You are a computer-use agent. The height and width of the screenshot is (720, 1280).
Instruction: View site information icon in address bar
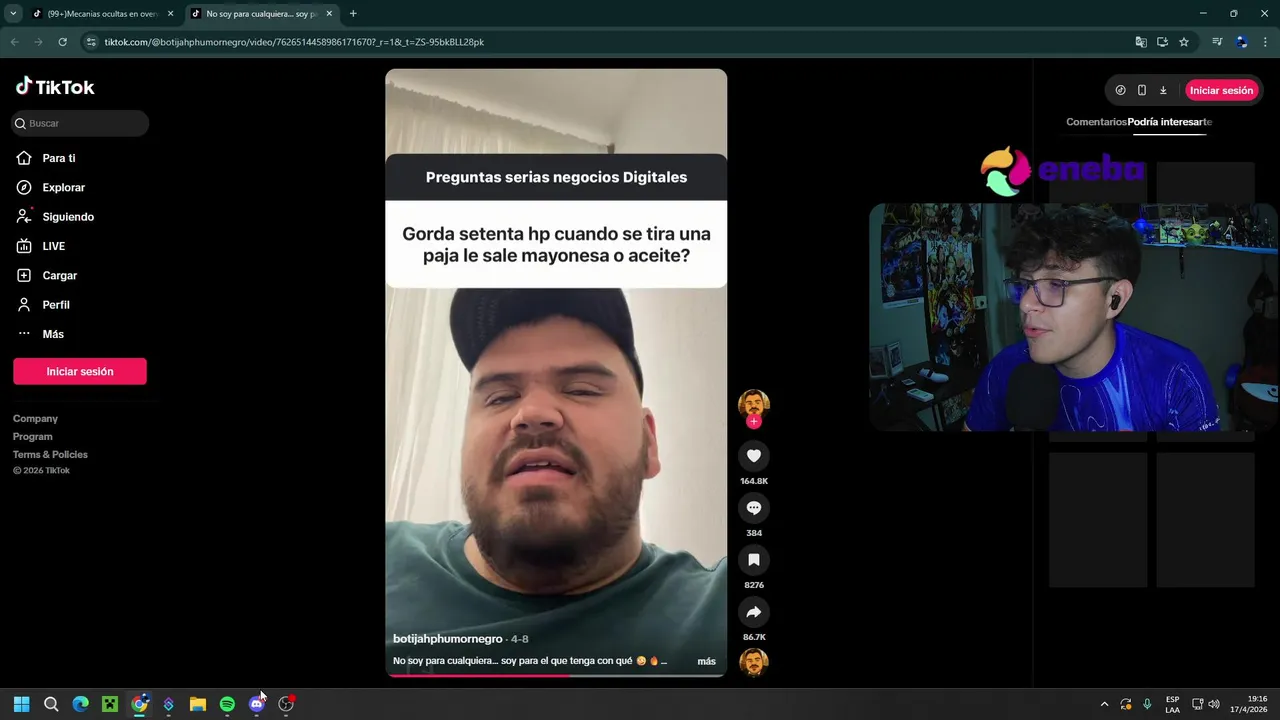pos(91,42)
